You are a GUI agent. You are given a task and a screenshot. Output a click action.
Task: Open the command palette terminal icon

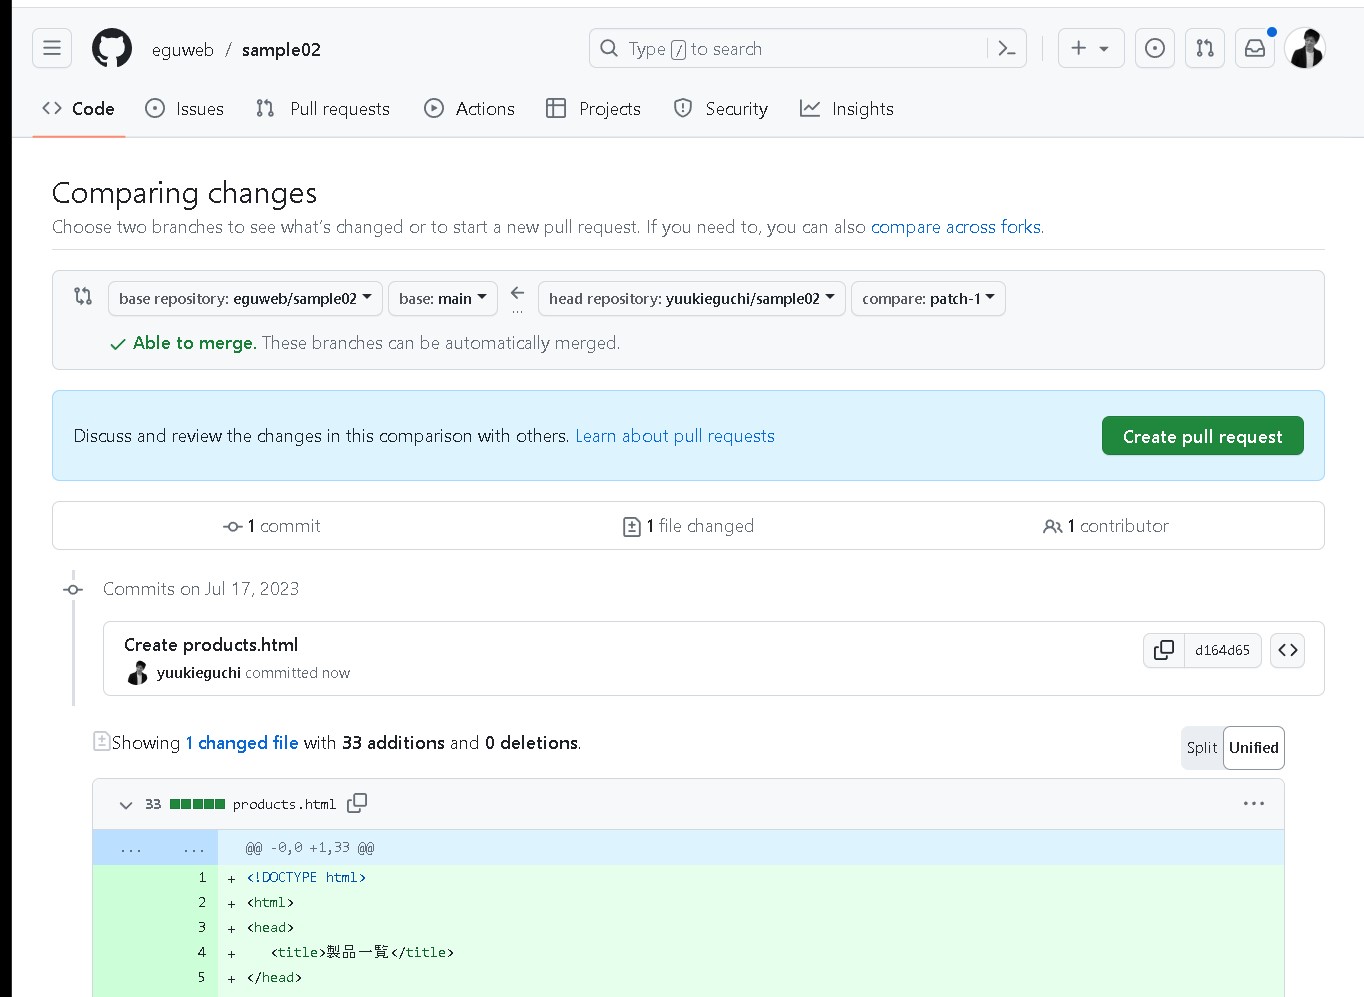1006,47
